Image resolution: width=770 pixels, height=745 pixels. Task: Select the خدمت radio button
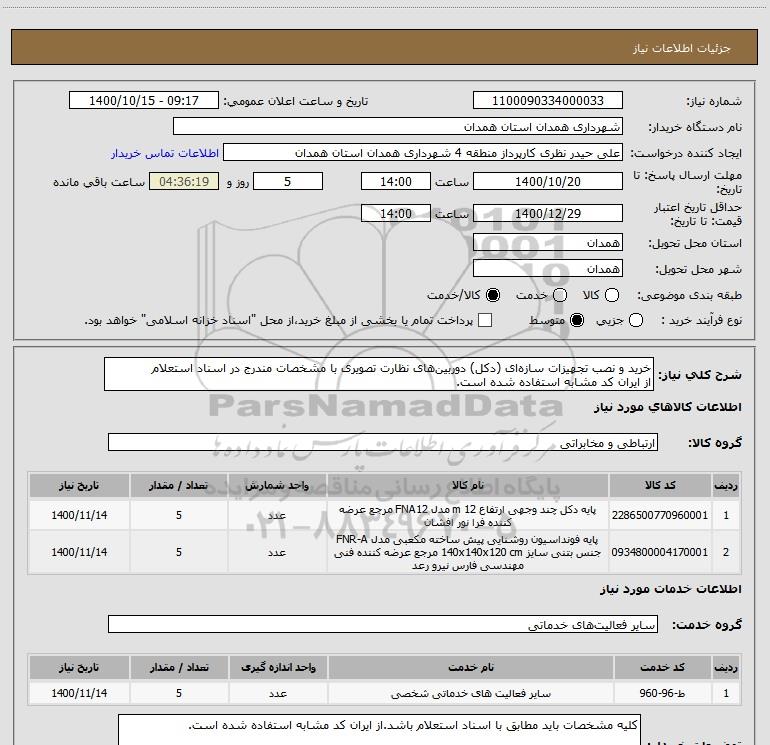point(560,295)
